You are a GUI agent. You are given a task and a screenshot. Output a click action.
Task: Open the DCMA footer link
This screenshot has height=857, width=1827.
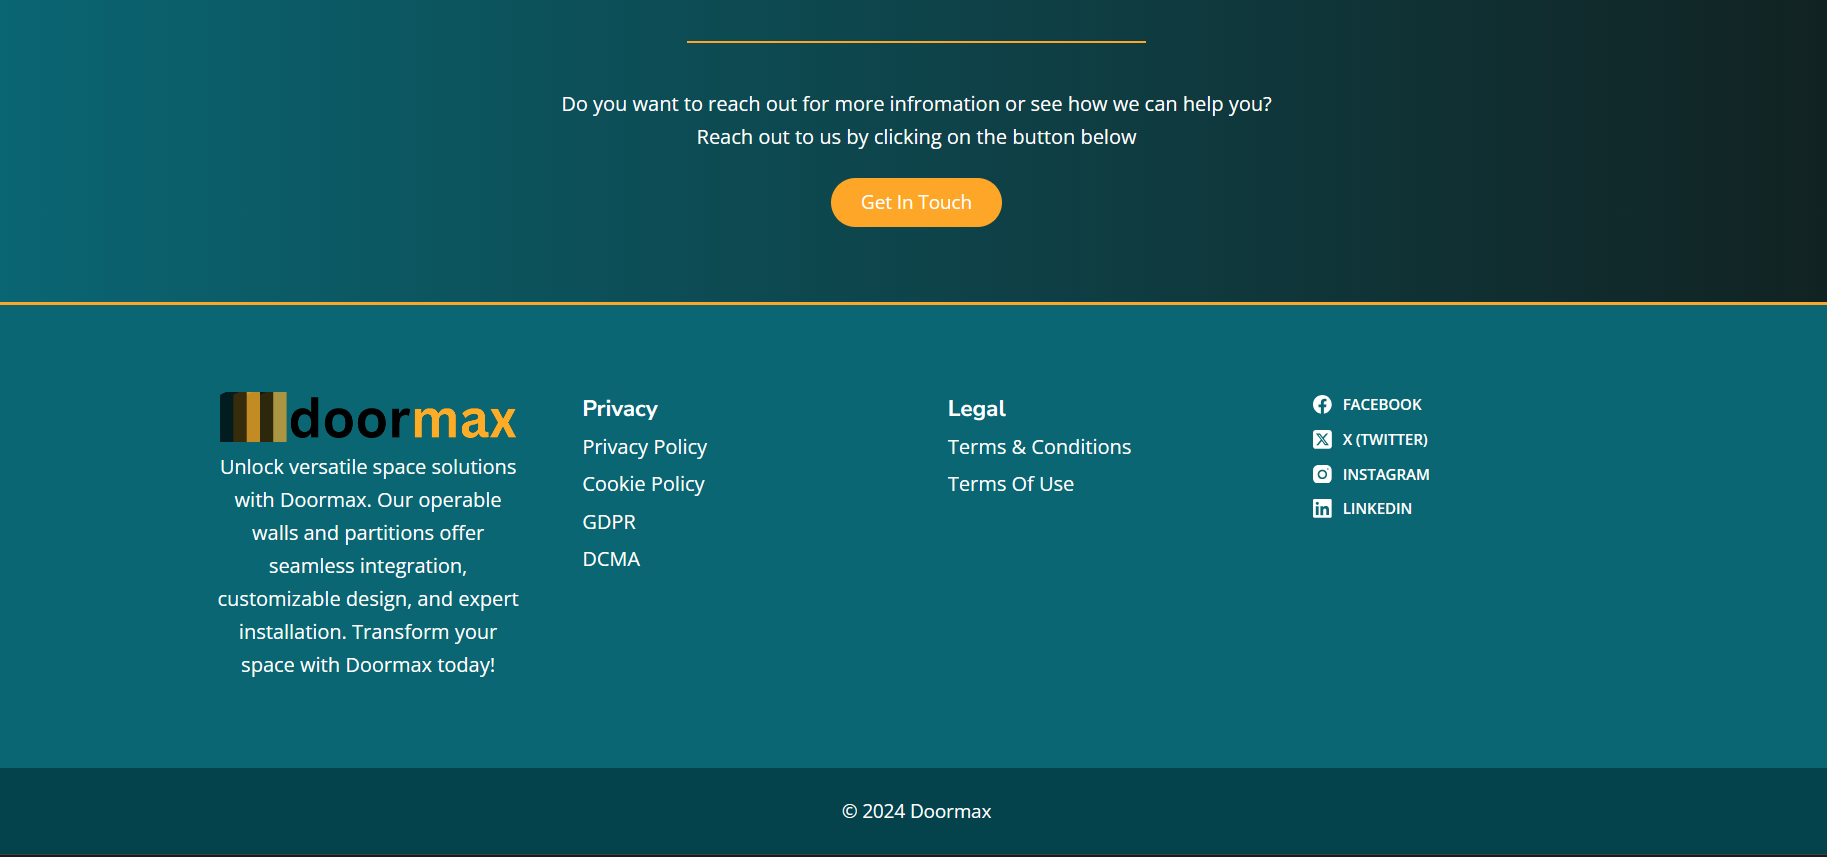[611, 559]
